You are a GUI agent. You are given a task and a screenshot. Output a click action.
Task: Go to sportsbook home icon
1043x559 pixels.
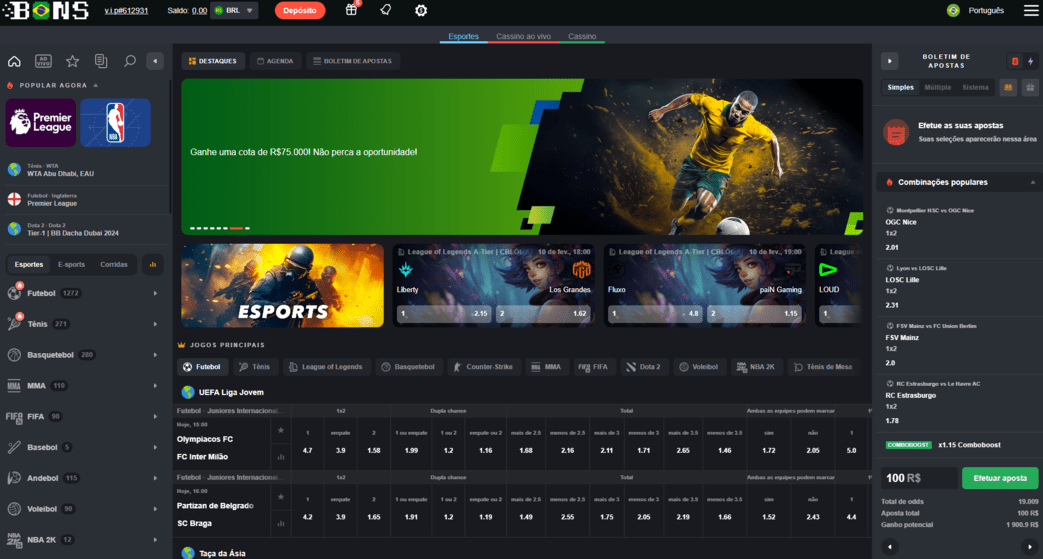14,61
